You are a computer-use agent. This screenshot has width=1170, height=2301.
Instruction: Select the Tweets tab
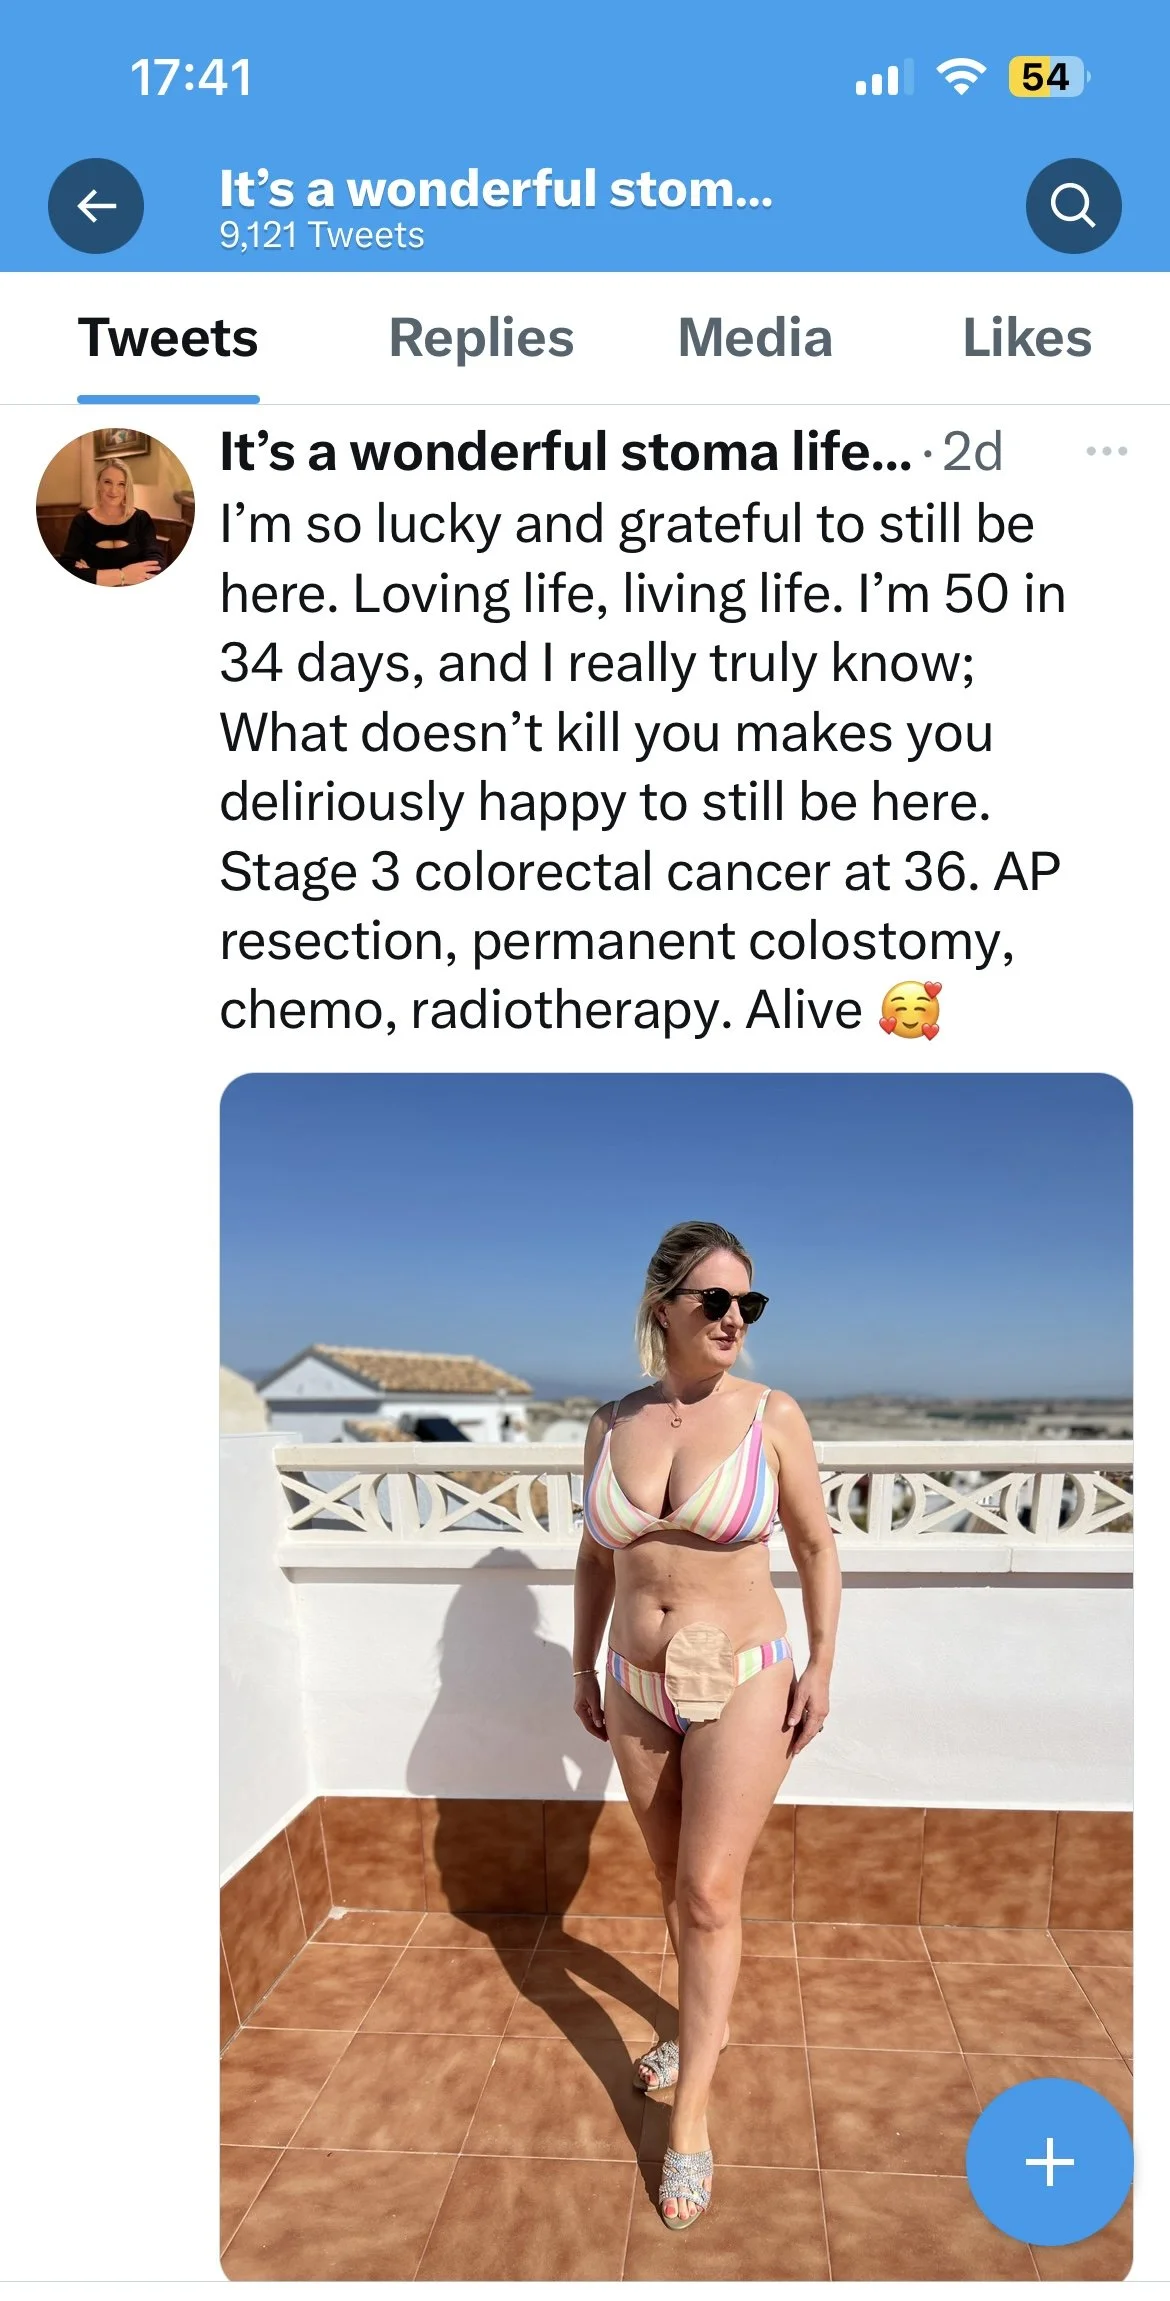coord(168,338)
